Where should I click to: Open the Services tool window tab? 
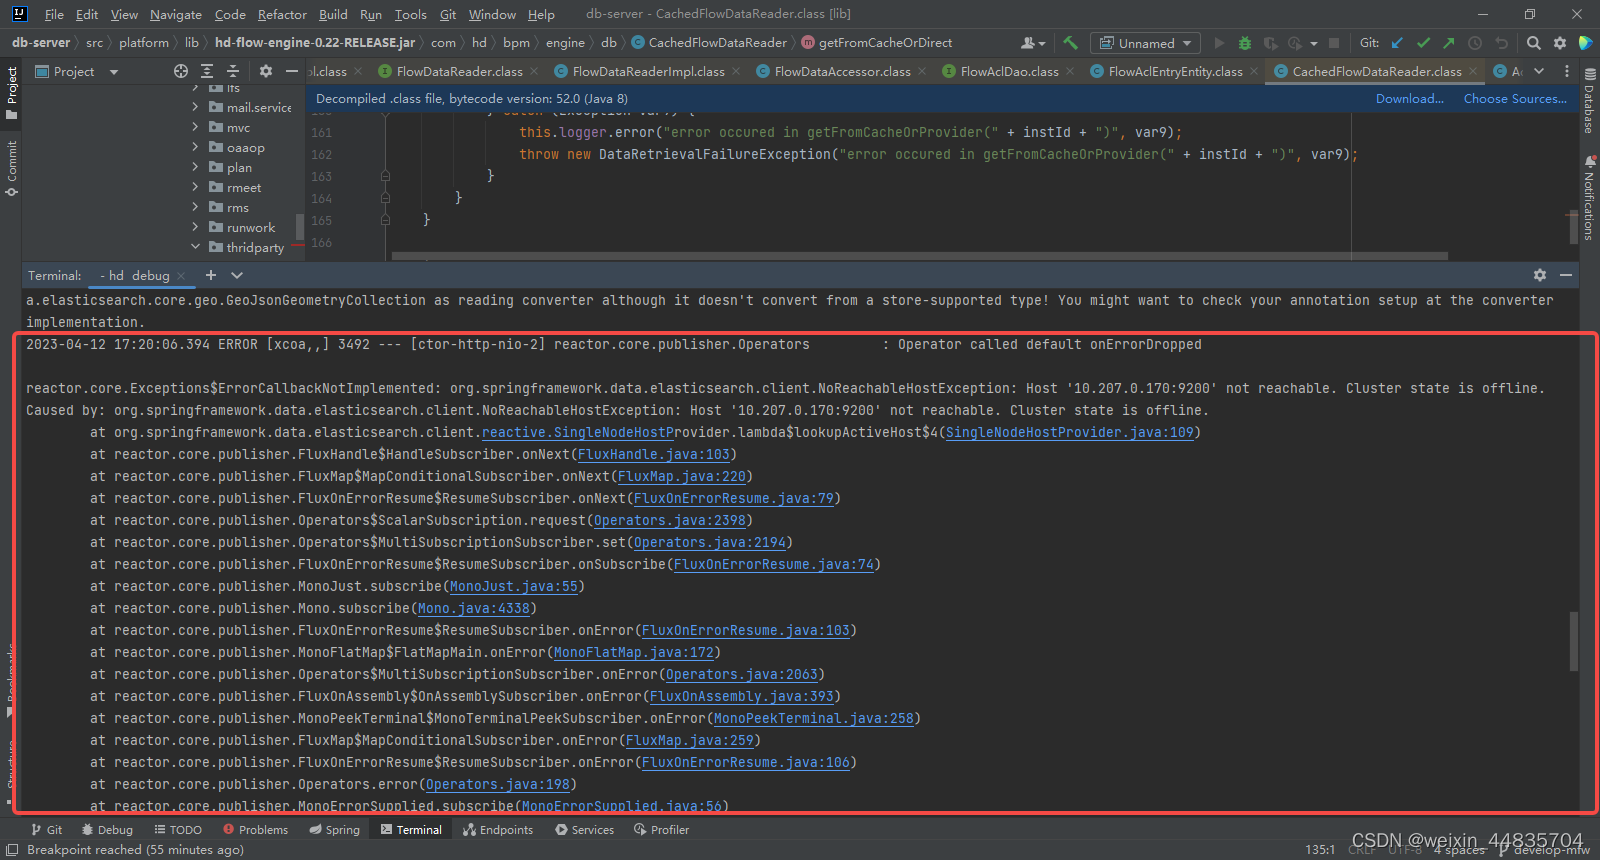(585, 830)
